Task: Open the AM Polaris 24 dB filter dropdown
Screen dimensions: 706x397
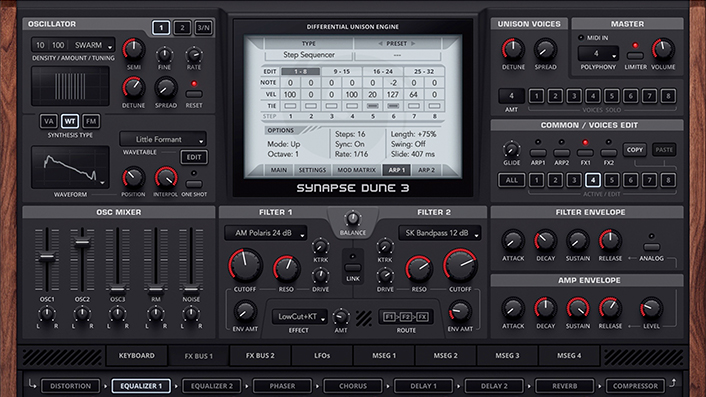Action: [x=266, y=233]
